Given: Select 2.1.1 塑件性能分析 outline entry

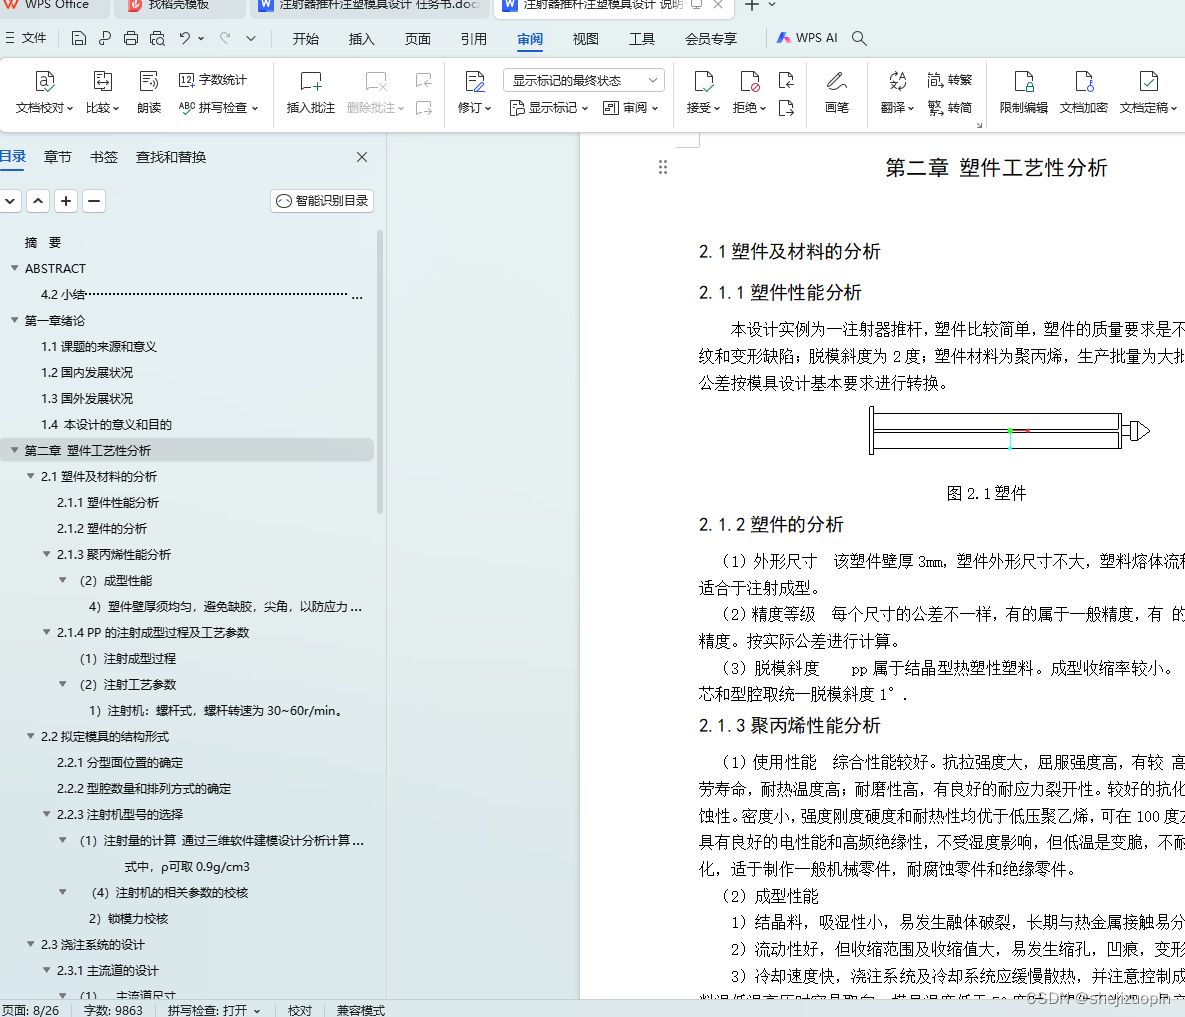Looking at the screenshot, I should coord(108,502).
